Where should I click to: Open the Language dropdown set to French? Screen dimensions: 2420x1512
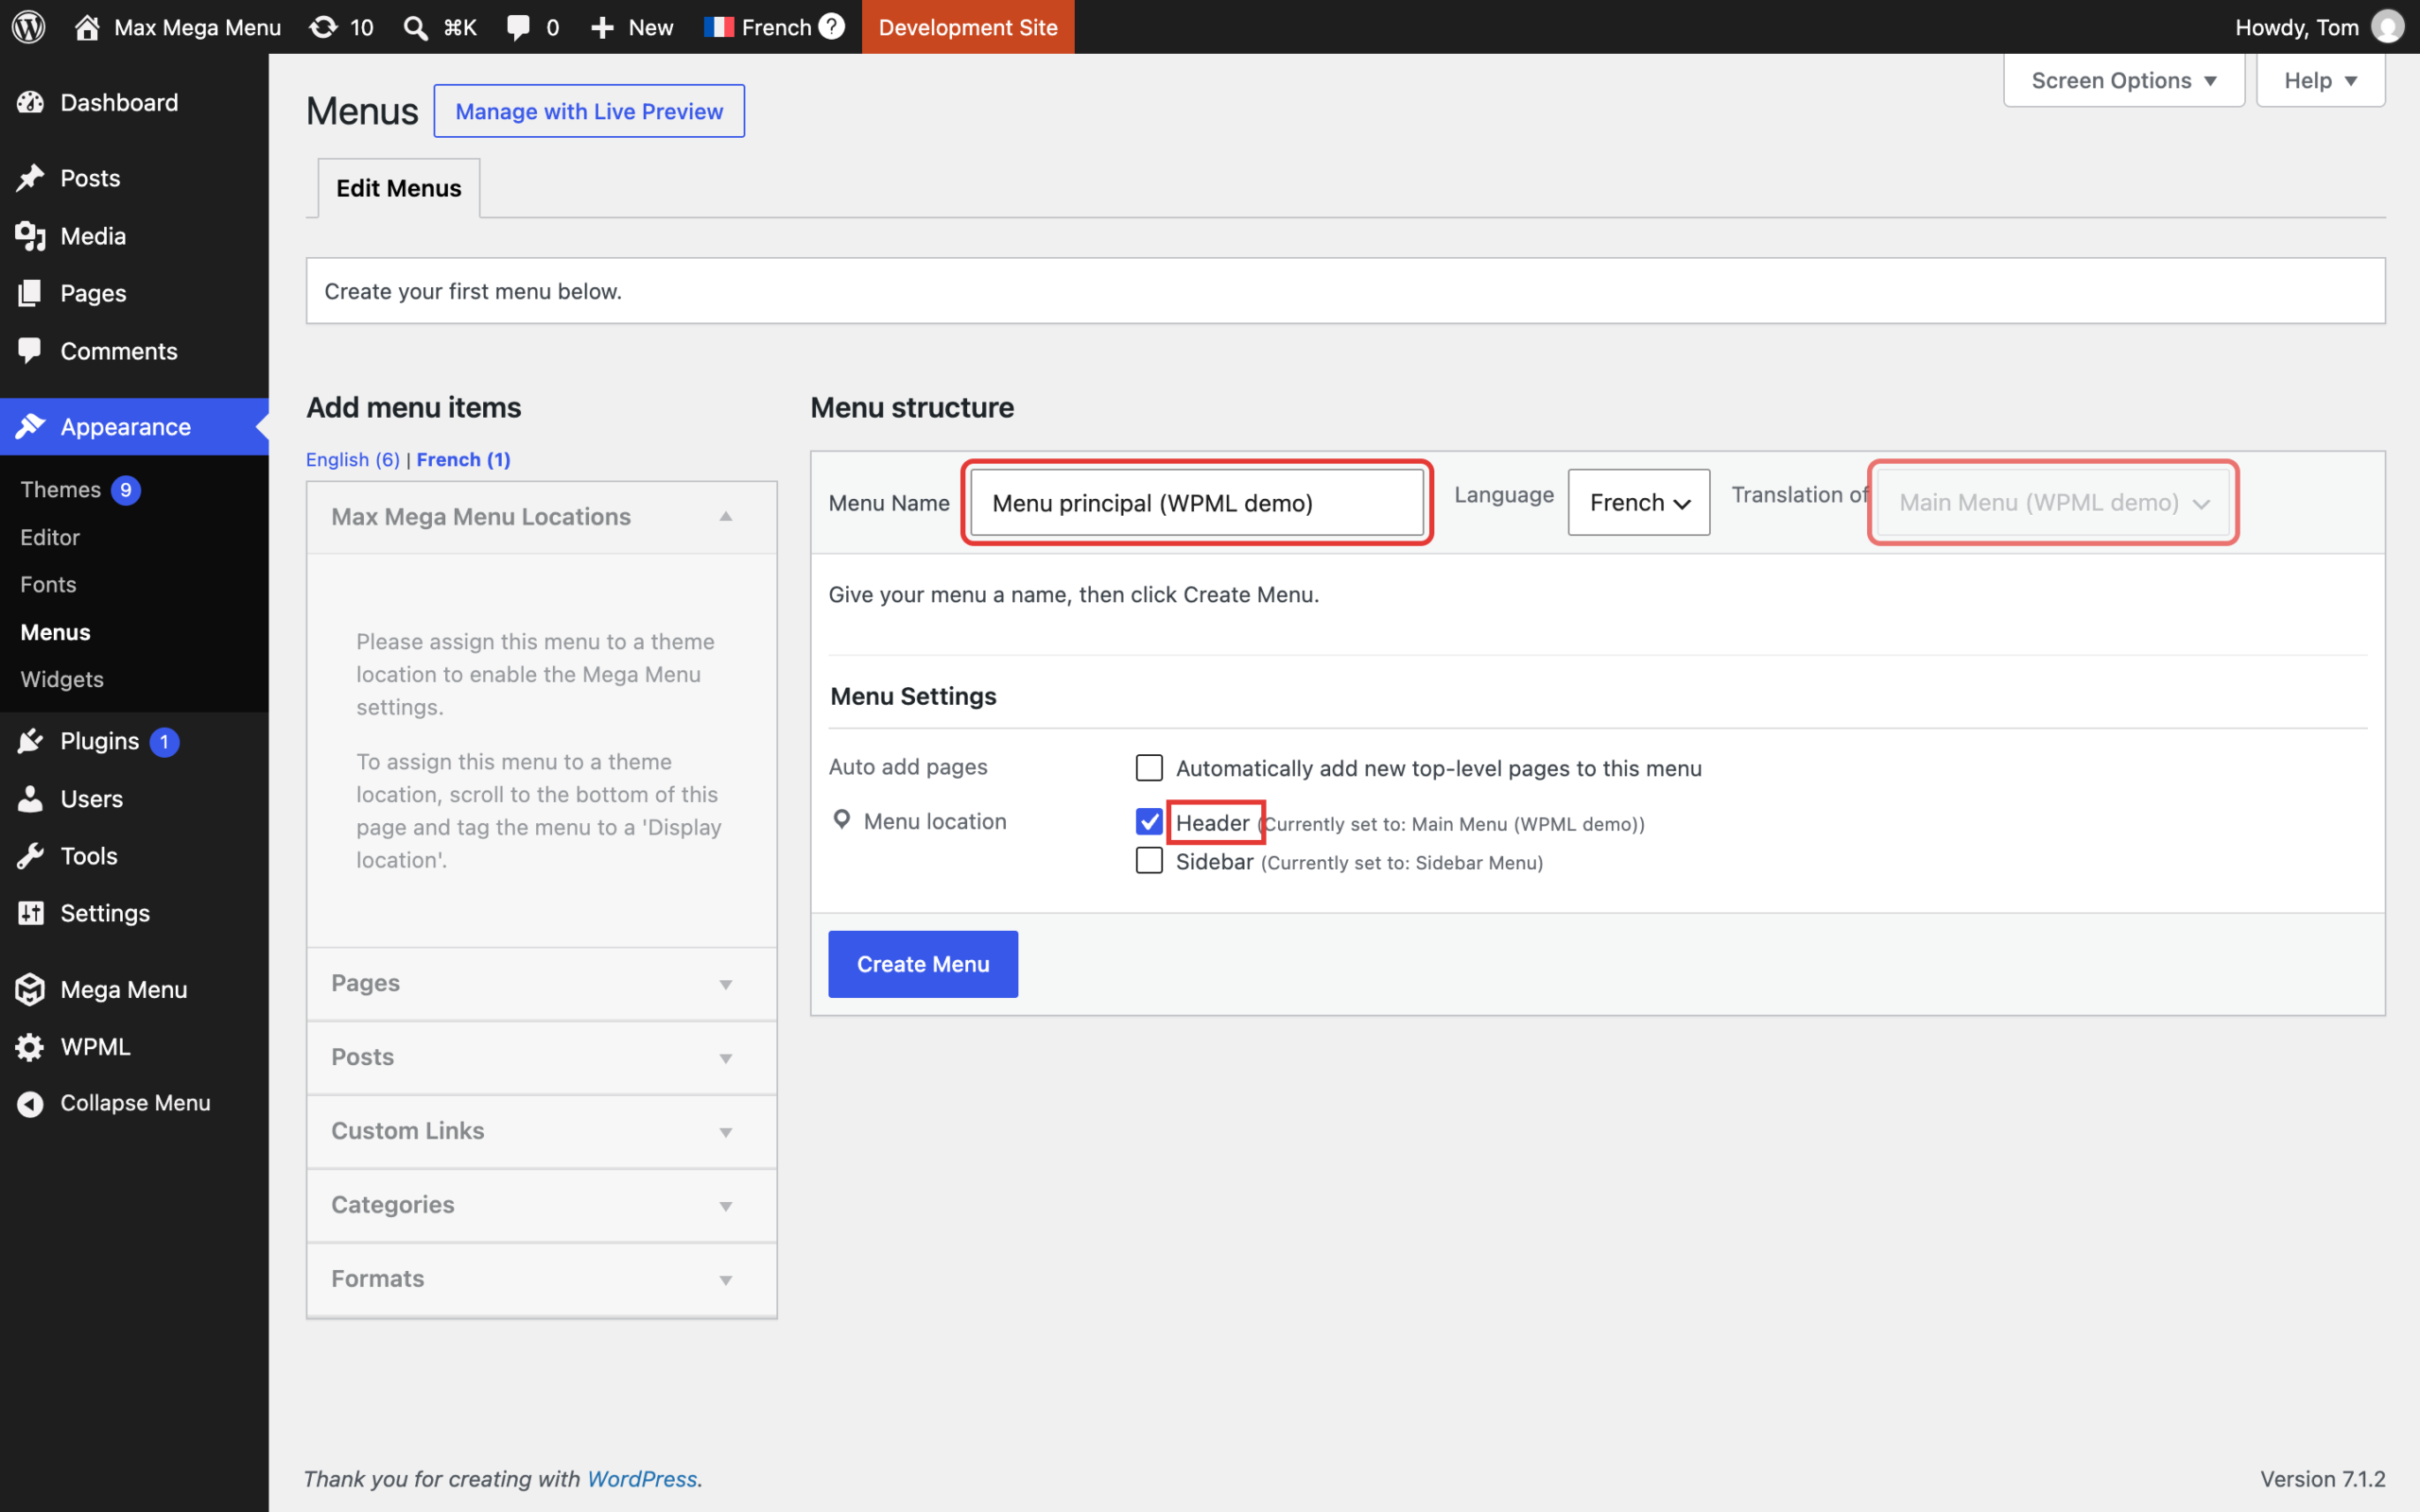1638,502
